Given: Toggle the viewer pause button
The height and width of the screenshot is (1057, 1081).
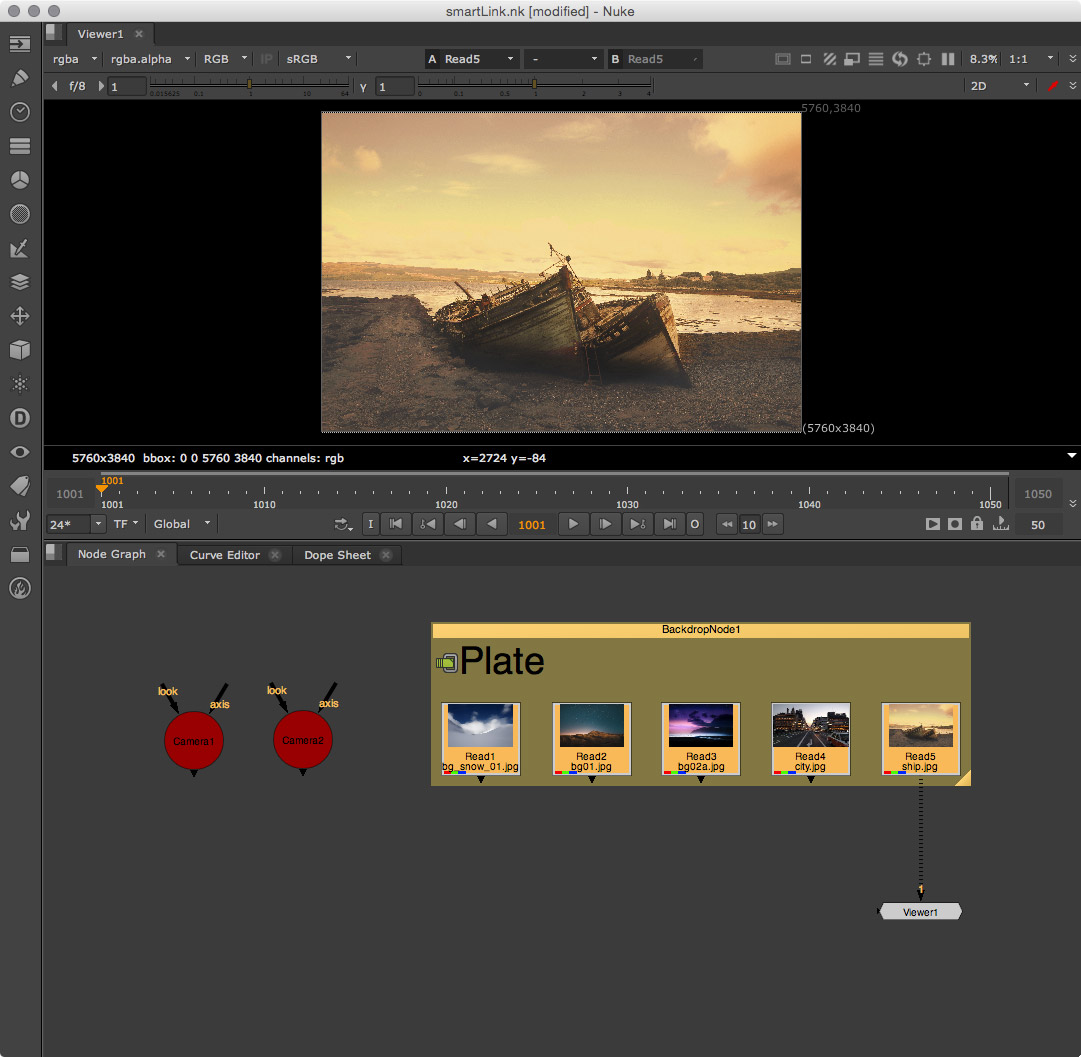Looking at the screenshot, I should tap(948, 59).
